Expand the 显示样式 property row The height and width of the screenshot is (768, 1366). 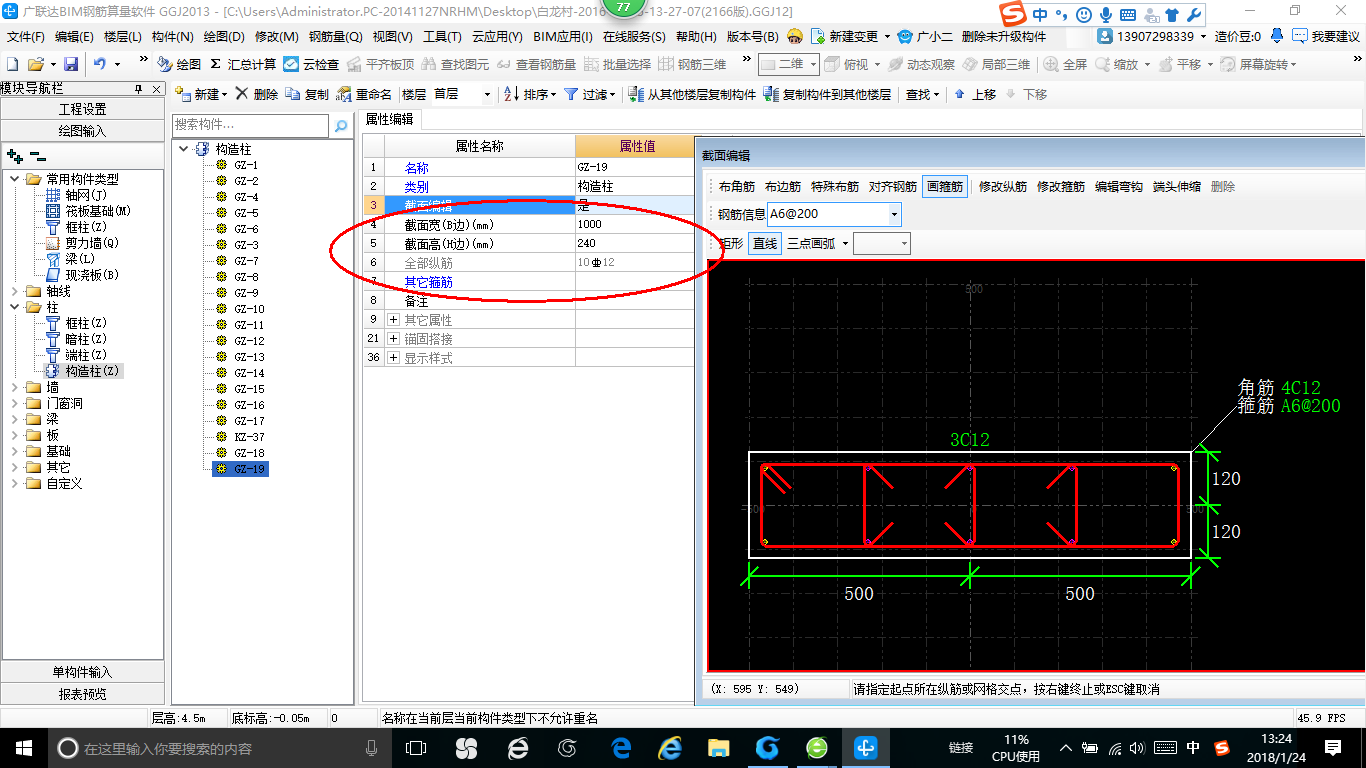click(x=393, y=358)
